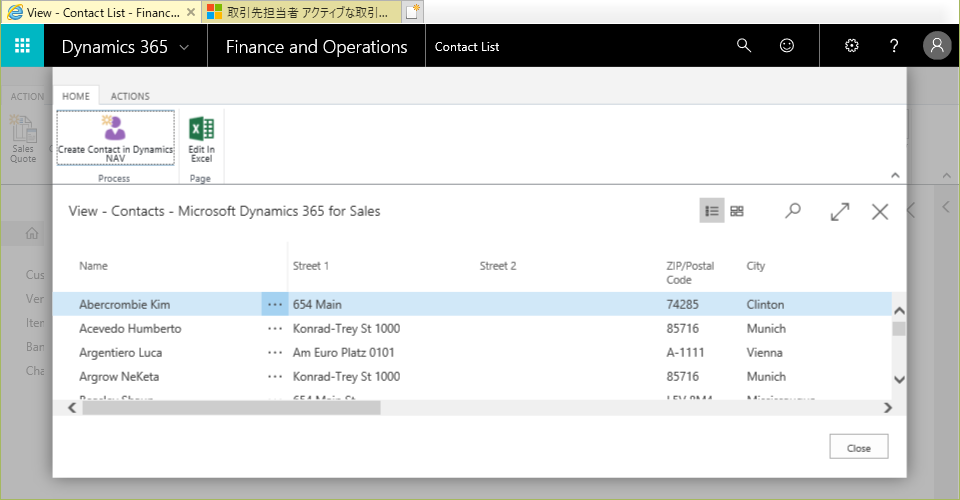Click the search magnifier in the top bar
The image size is (960, 500).
[x=743, y=45]
